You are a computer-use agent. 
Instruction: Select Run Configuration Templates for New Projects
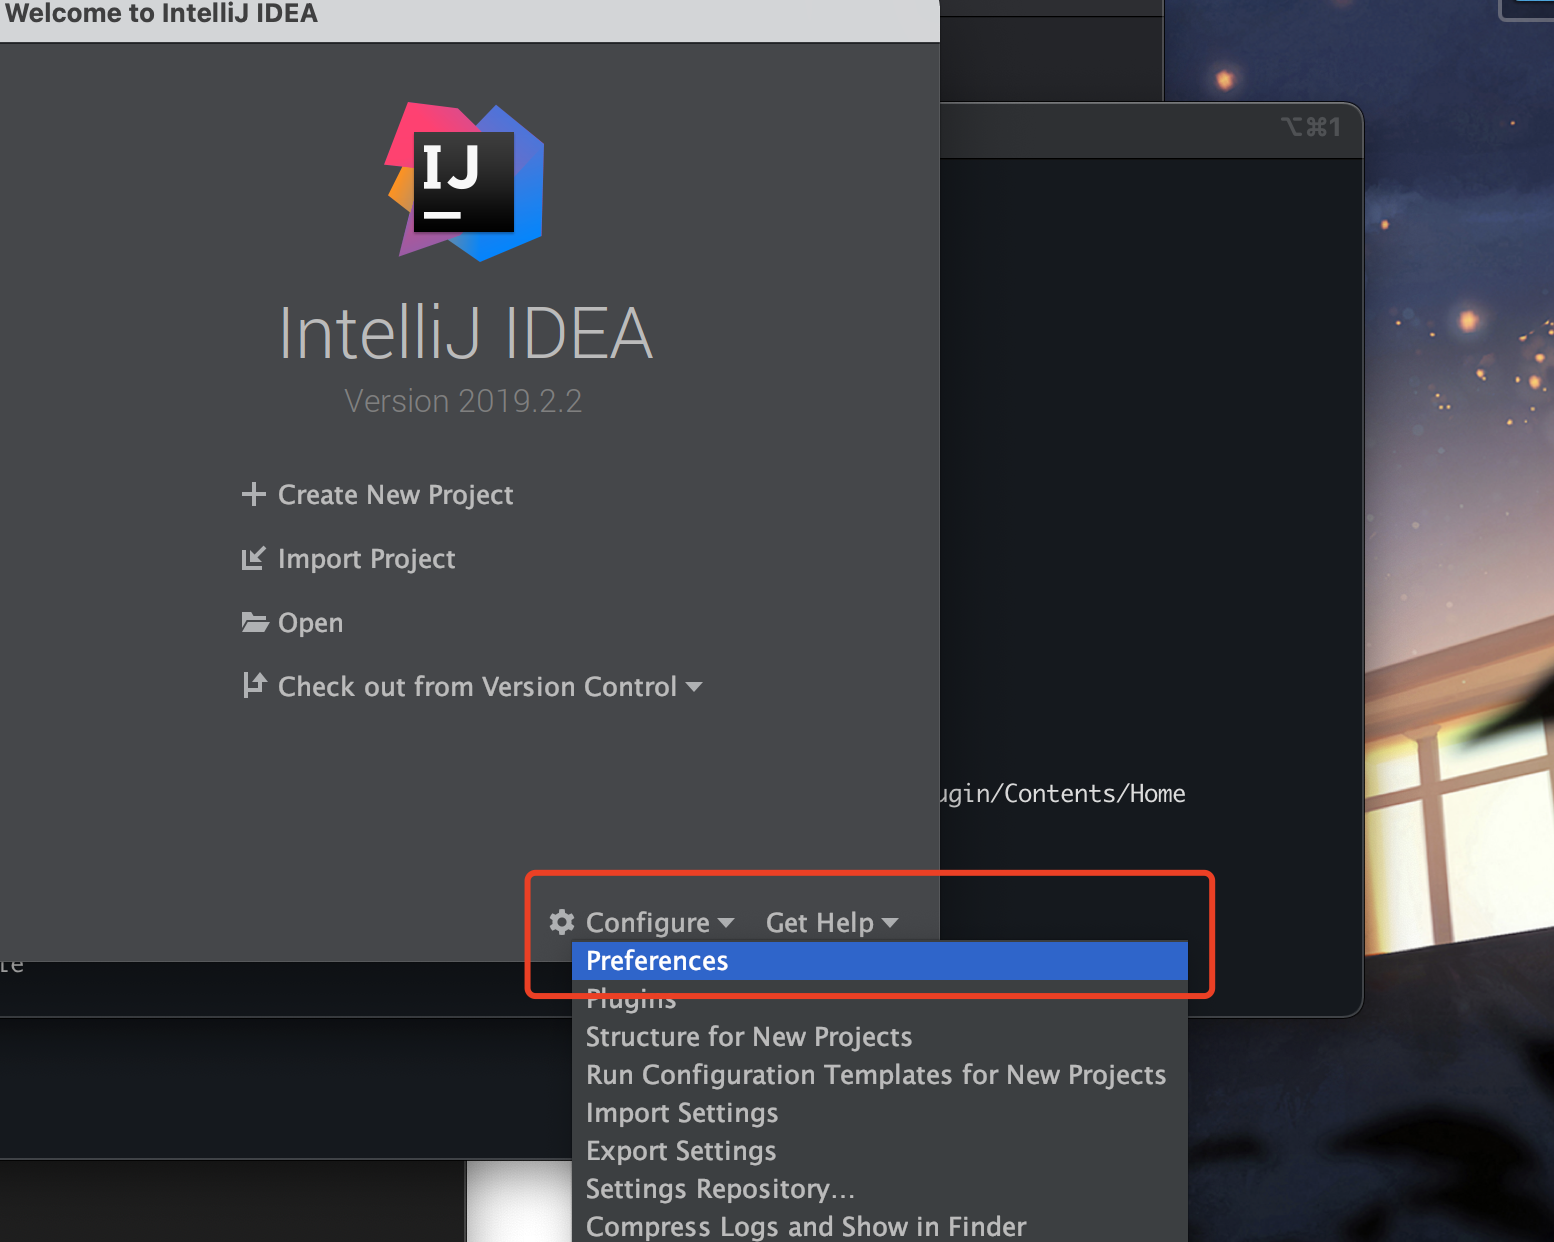click(x=875, y=1074)
